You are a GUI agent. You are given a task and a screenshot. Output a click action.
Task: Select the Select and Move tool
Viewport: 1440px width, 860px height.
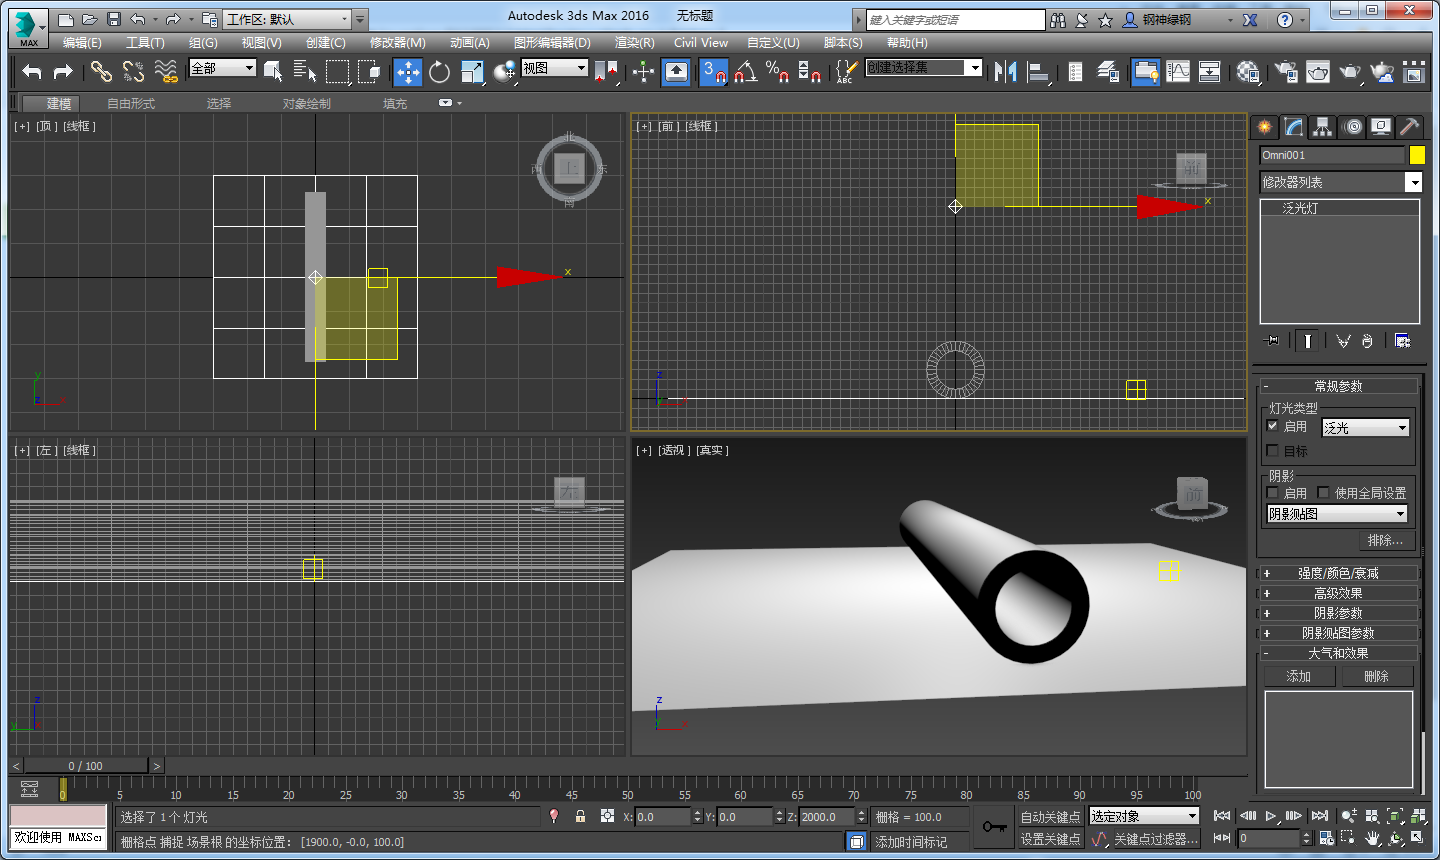tap(408, 71)
